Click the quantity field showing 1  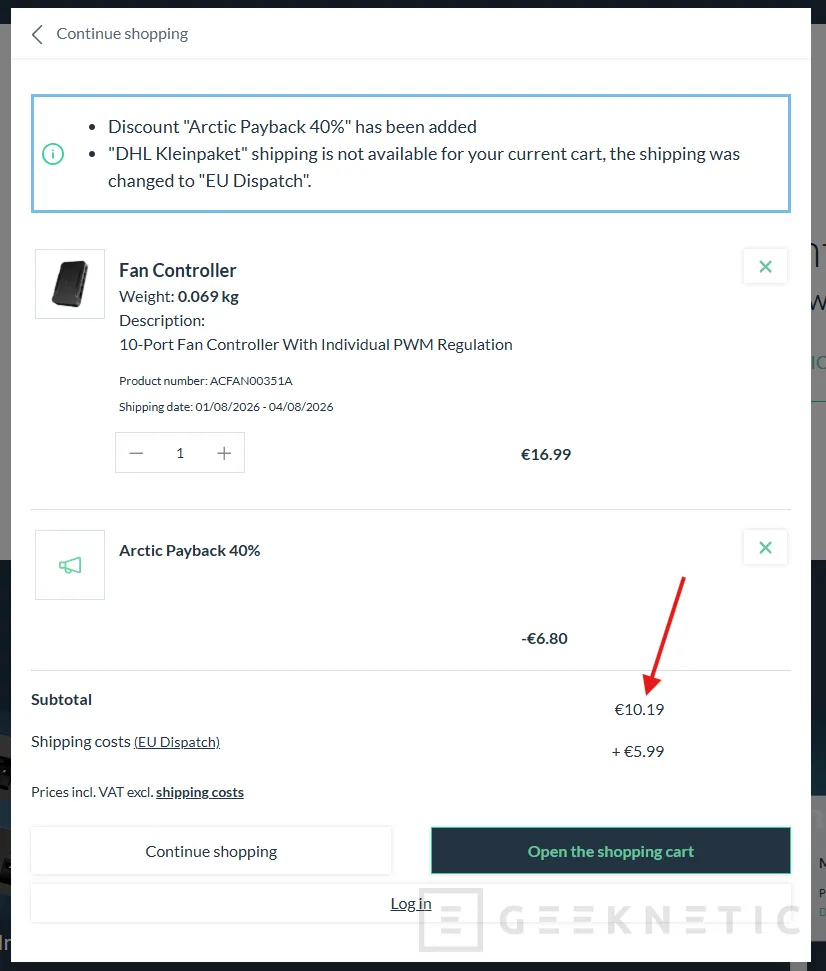(x=180, y=453)
